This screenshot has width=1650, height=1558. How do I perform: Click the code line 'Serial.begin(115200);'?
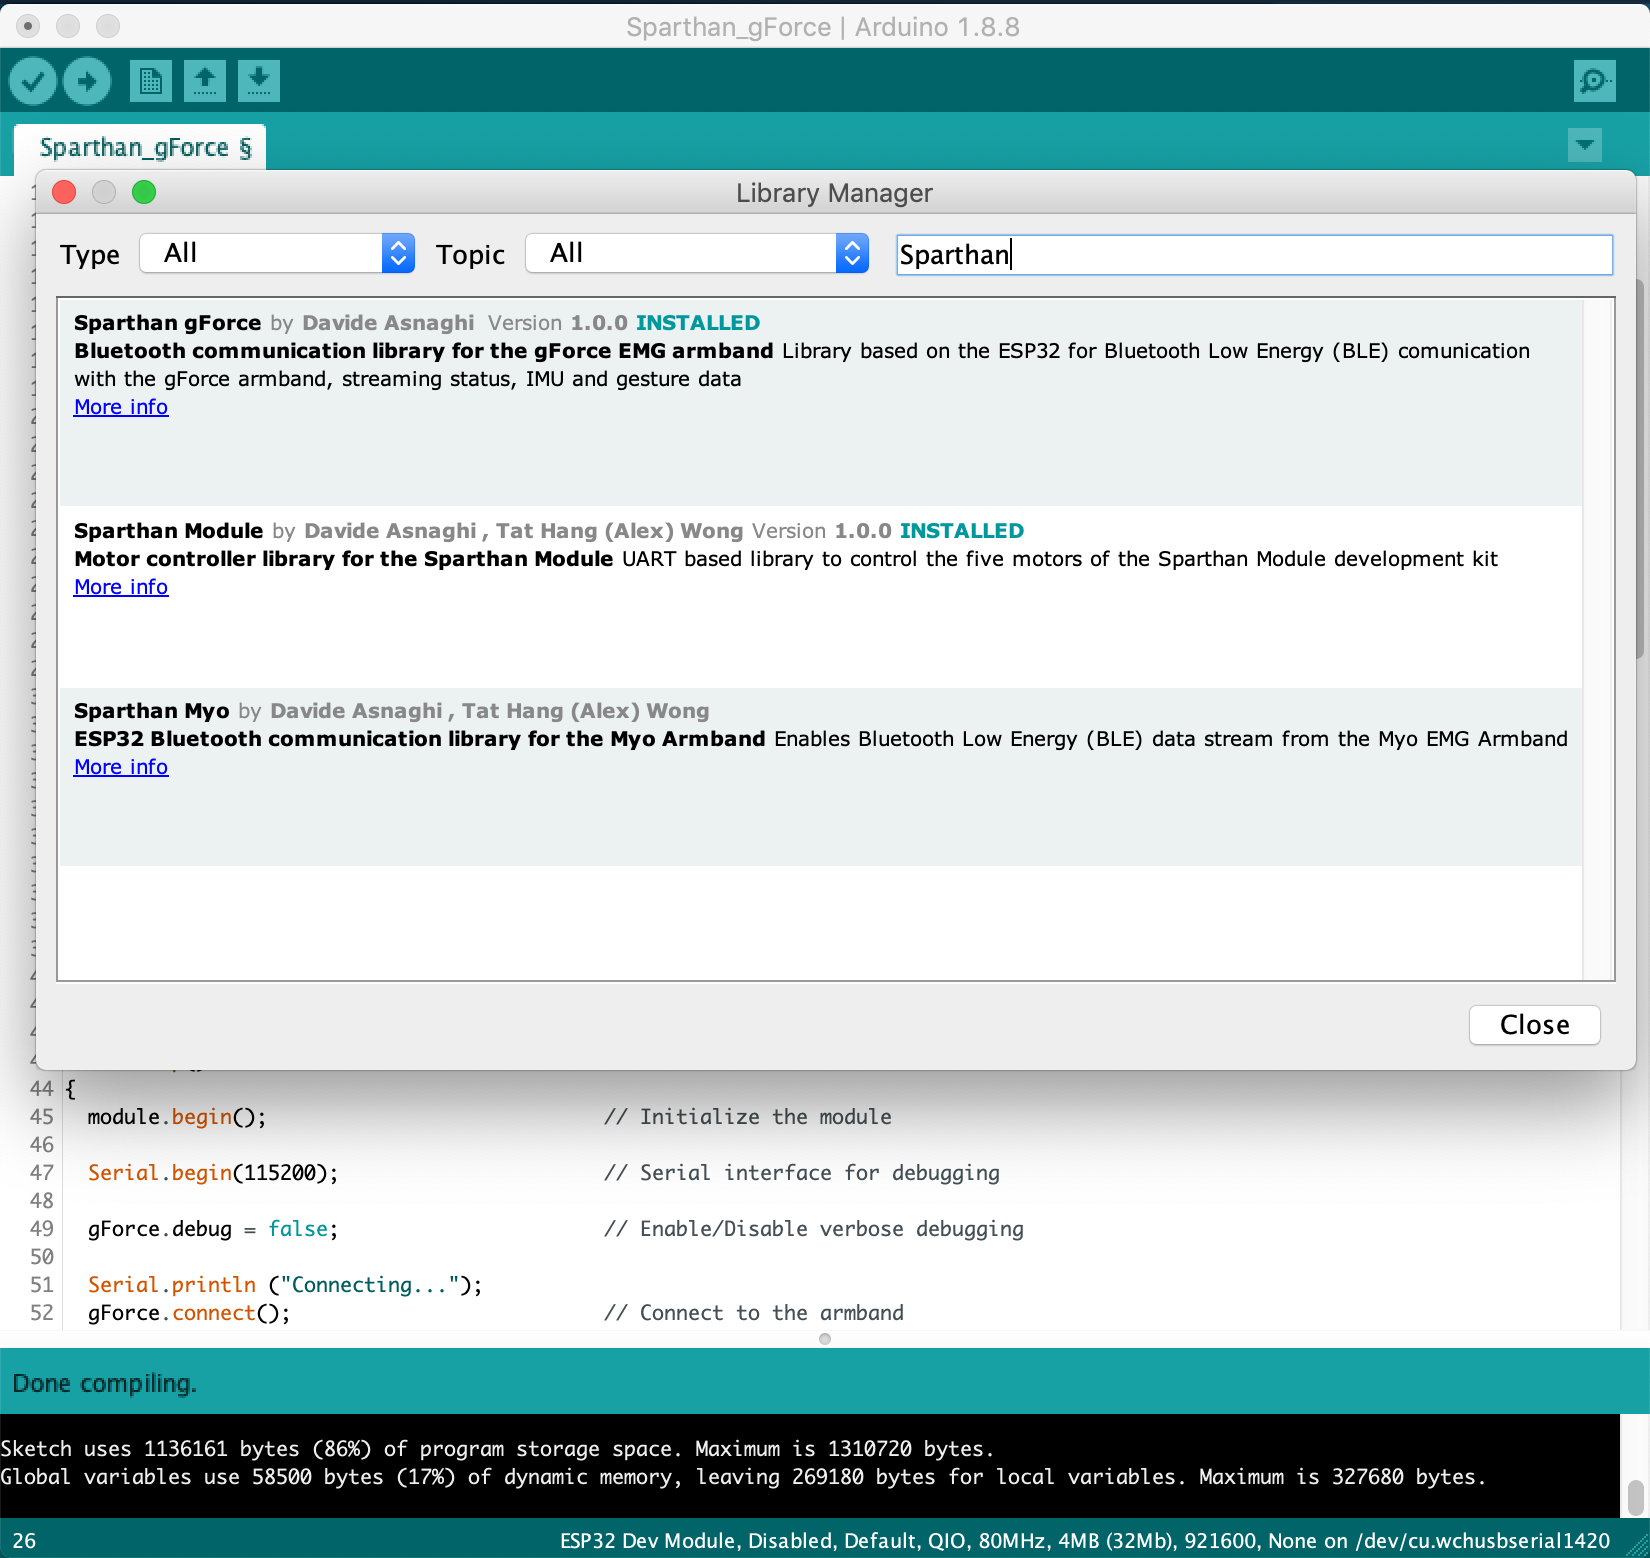pyautogui.click(x=213, y=1173)
